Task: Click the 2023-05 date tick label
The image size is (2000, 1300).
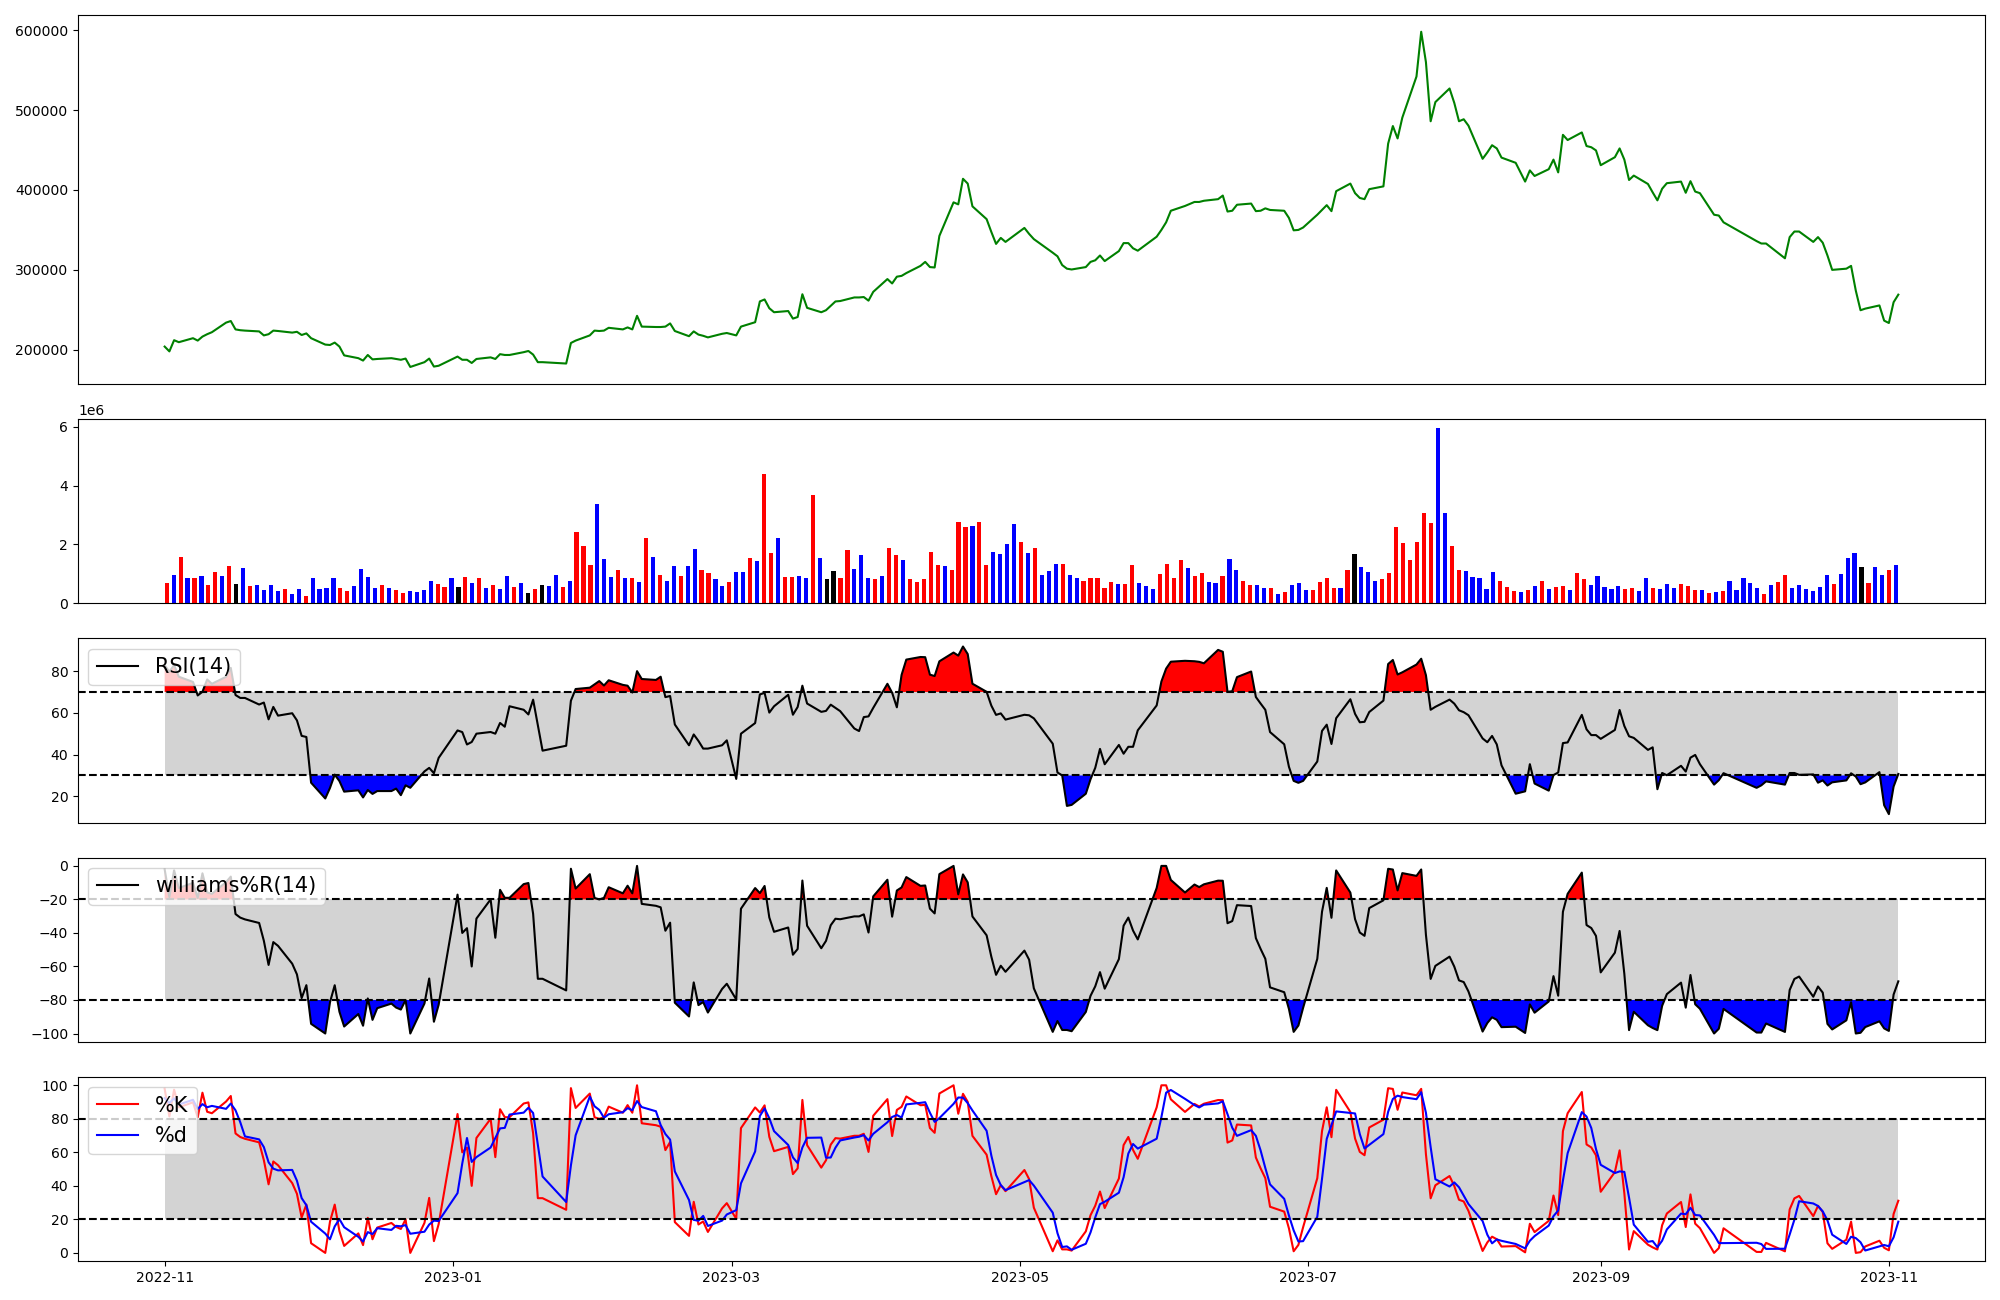Action: pyautogui.click(x=1019, y=1277)
